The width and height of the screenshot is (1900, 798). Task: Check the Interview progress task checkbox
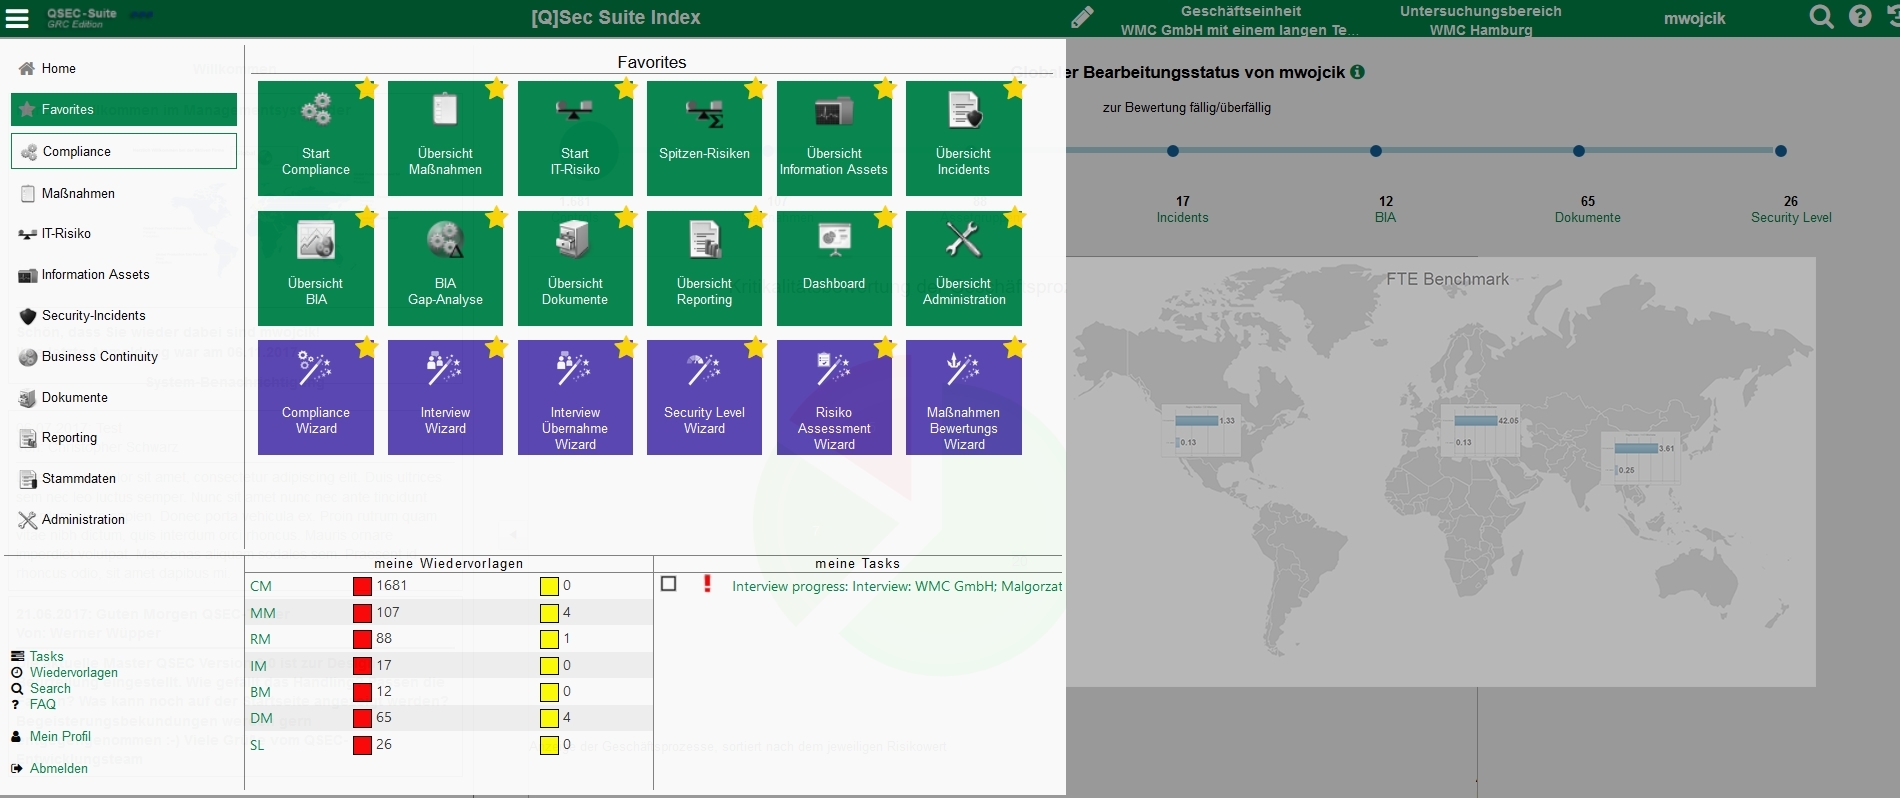669,584
